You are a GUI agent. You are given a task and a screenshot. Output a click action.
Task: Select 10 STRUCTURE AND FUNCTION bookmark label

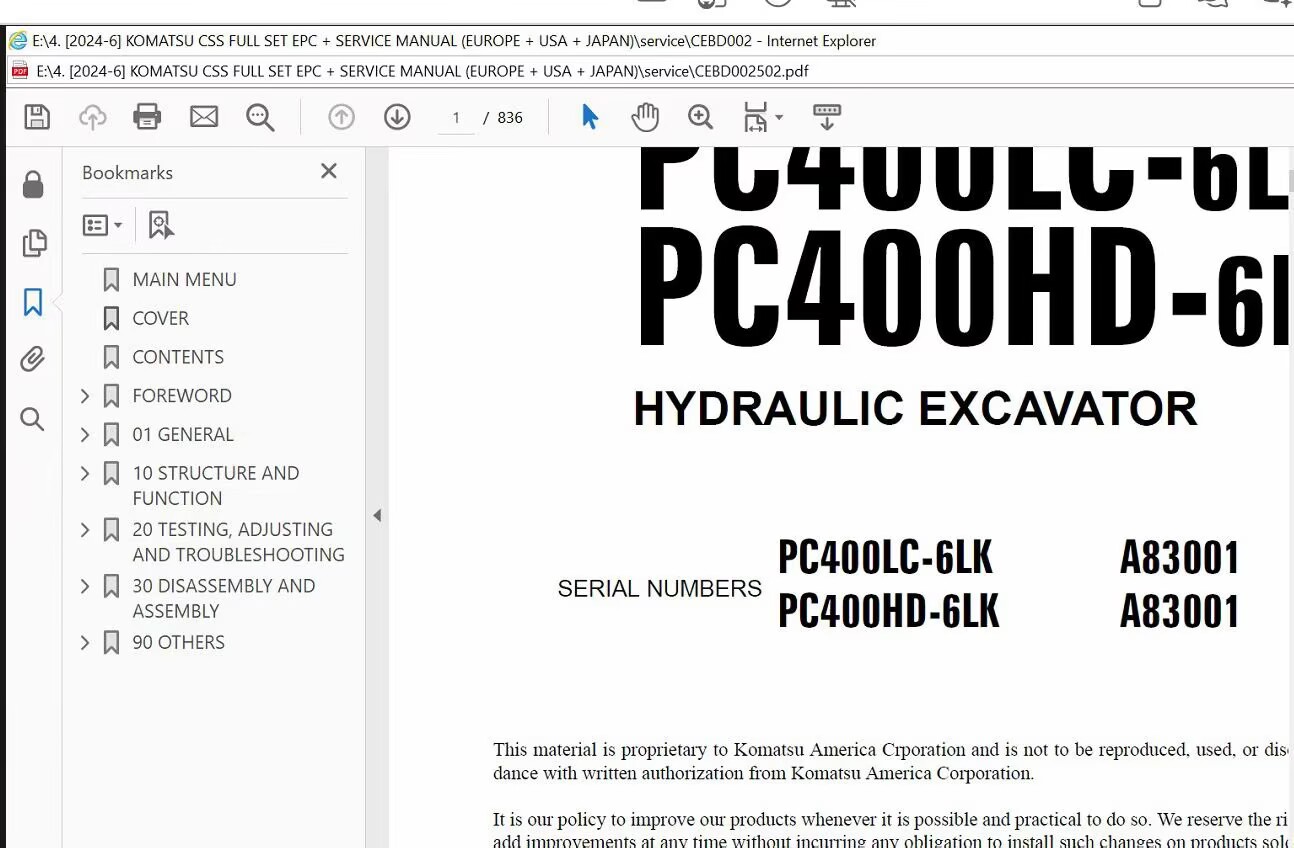coord(216,486)
